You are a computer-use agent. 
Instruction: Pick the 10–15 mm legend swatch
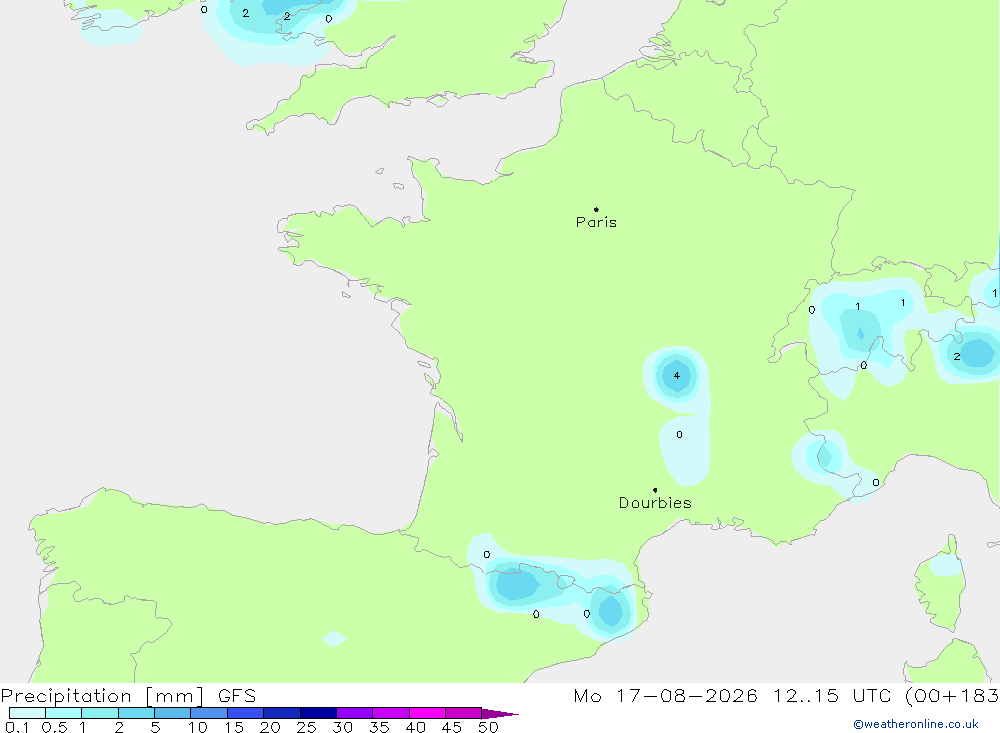point(209,713)
